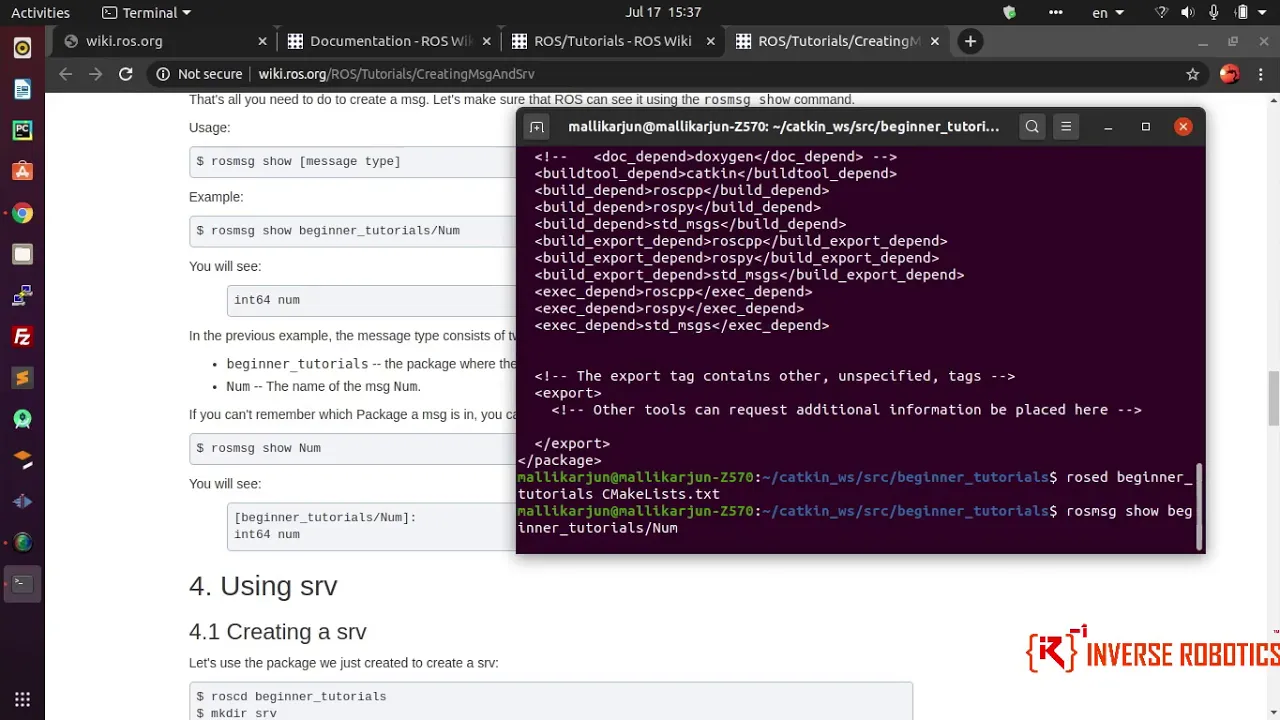Click the '4. Using srv' heading

263,585
